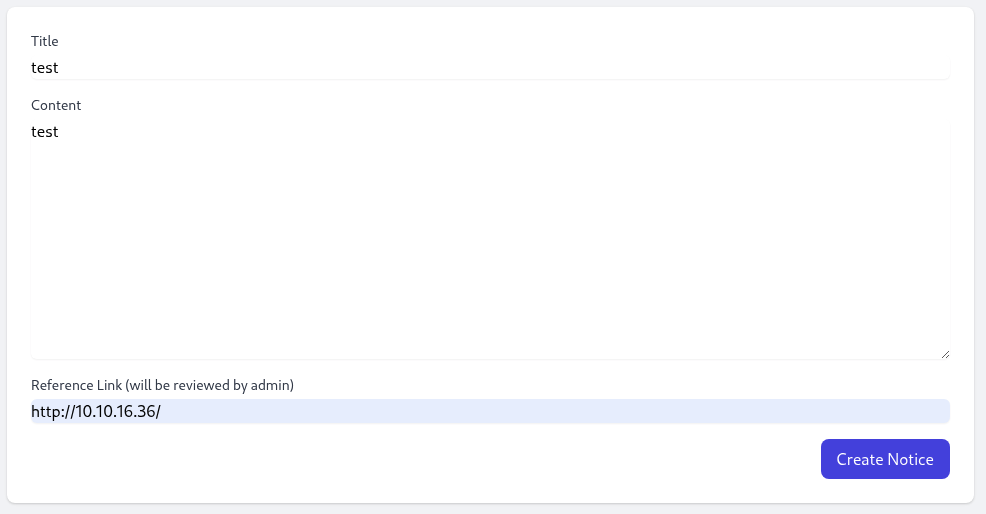Image resolution: width=986 pixels, height=514 pixels.
Task: Click the Content textarea resize handle
Action: 945,355
